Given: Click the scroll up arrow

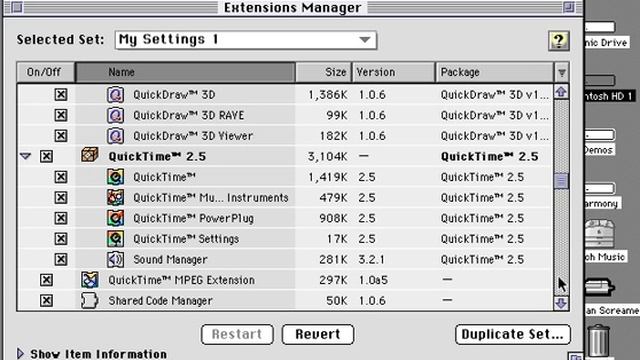Looking at the screenshot, I should click(561, 92).
